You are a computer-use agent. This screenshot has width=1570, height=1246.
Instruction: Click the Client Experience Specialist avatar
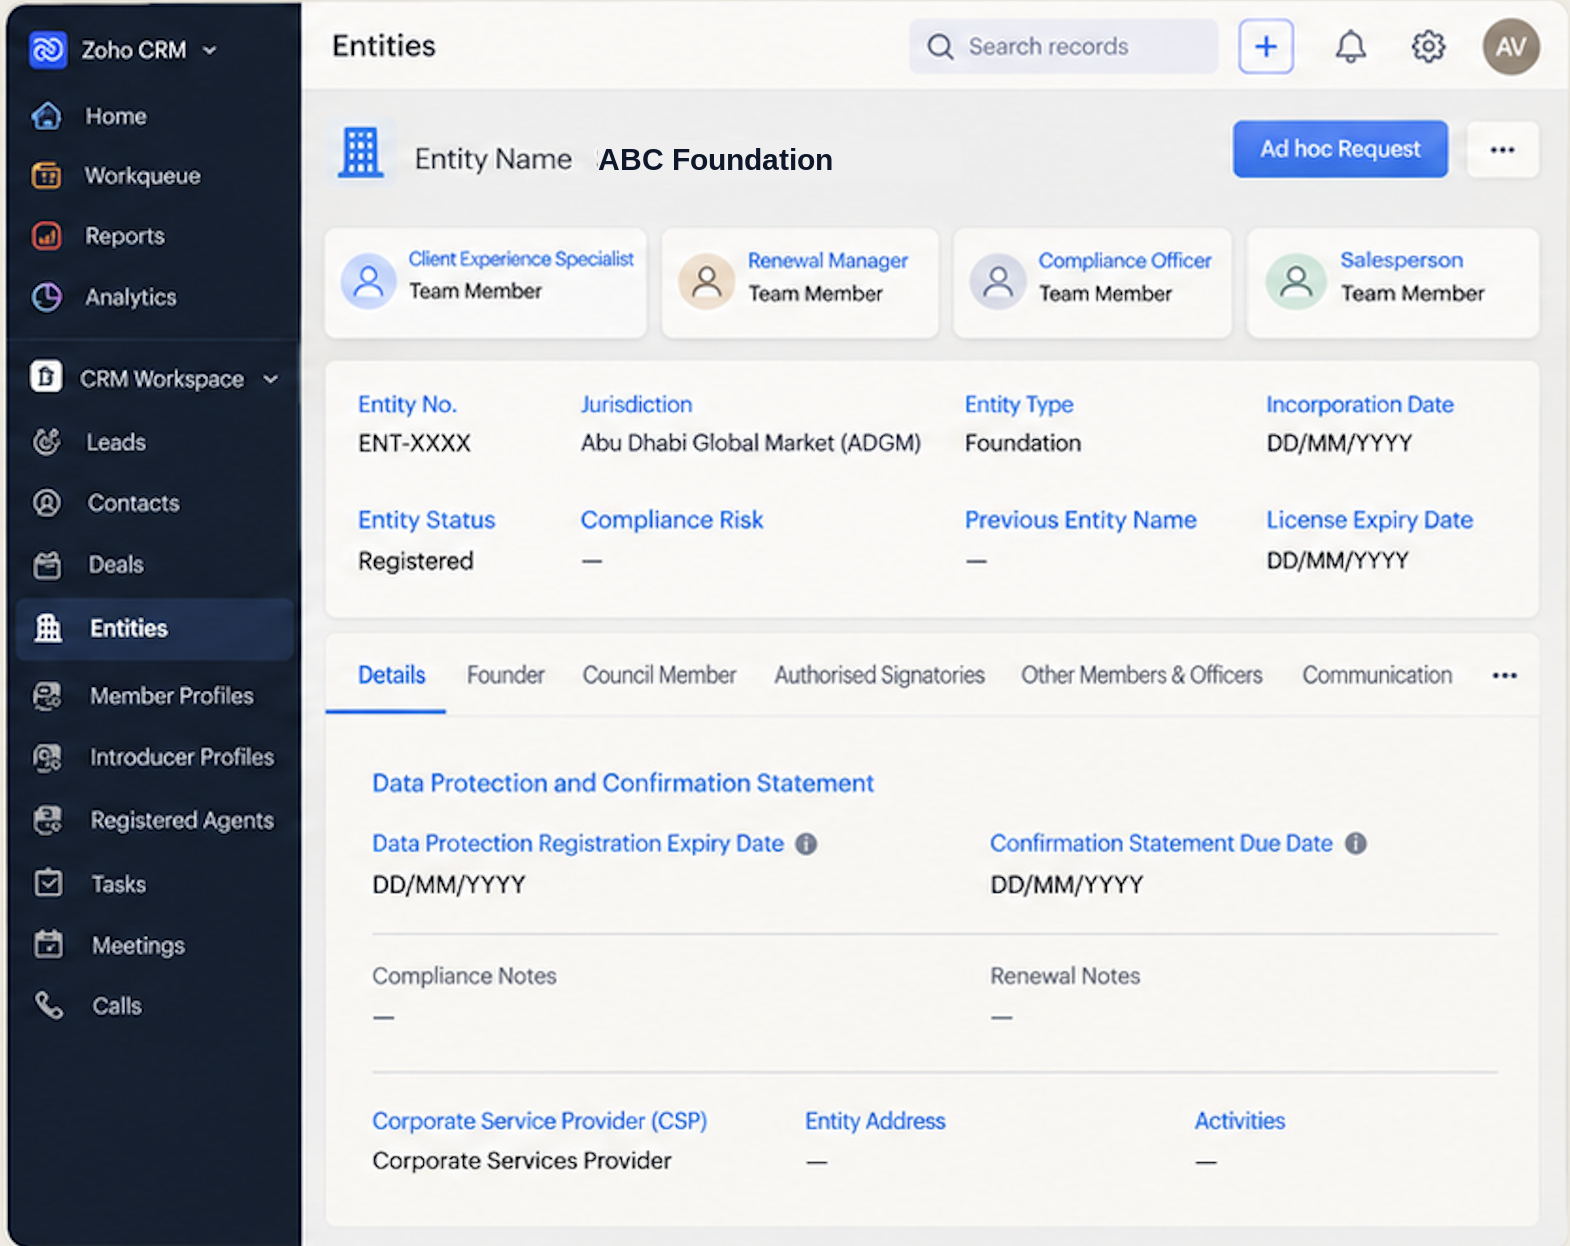pos(368,281)
